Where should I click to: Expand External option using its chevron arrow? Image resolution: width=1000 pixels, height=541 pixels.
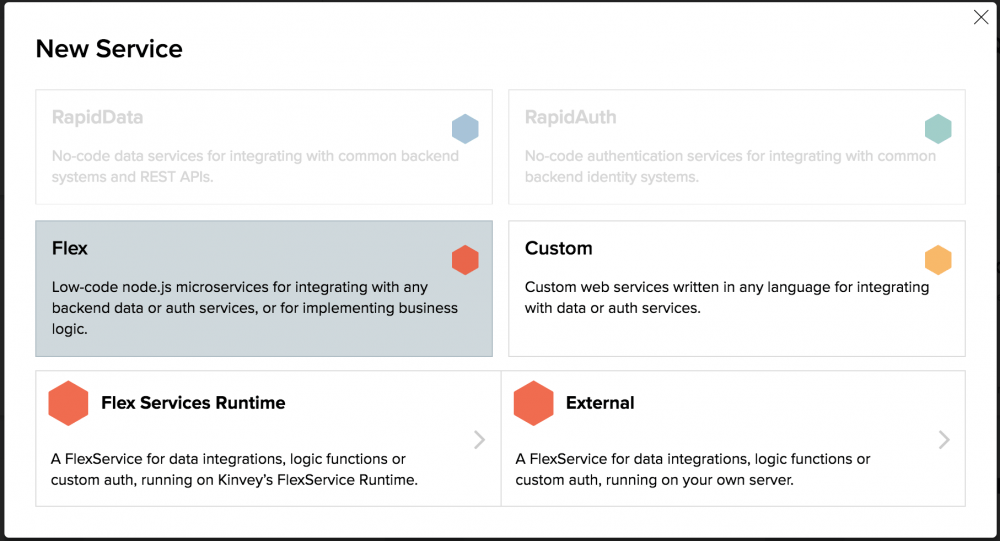[944, 439]
